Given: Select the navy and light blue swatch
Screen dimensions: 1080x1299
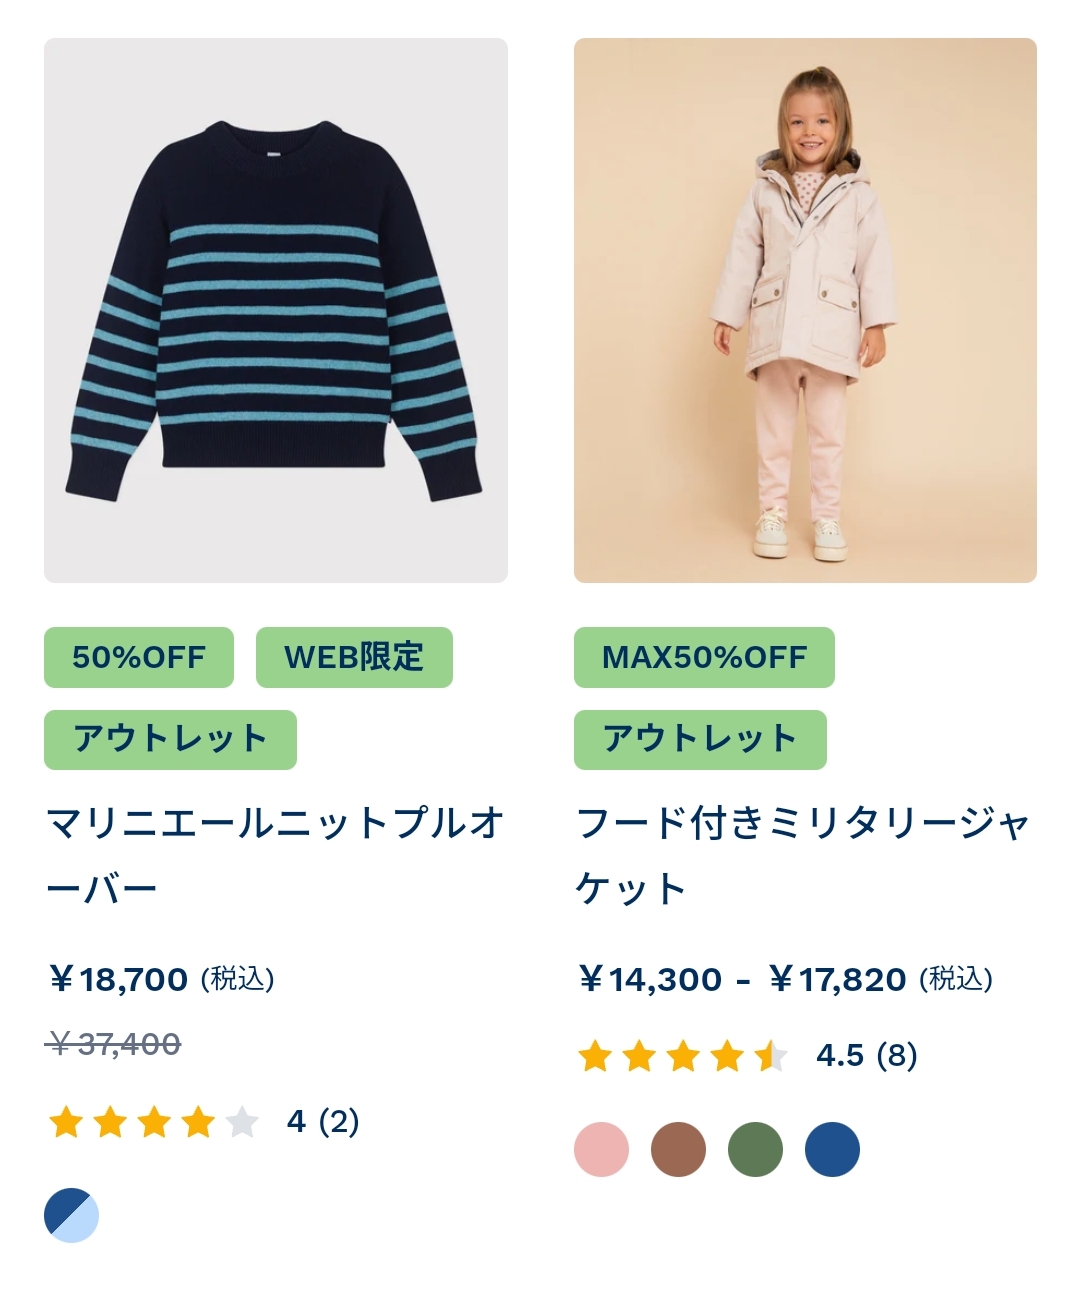Looking at the screenshot, I should (x=71, y=1215).
